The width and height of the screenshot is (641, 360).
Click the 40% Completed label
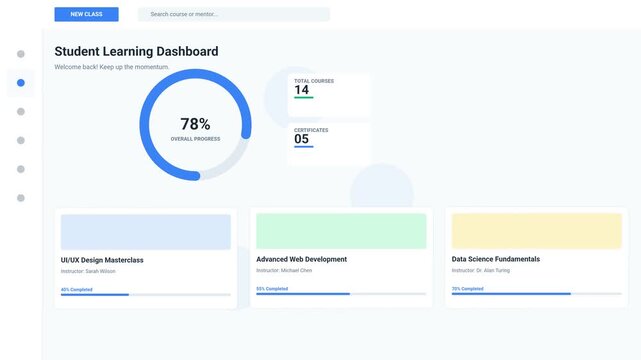point(77,290)
